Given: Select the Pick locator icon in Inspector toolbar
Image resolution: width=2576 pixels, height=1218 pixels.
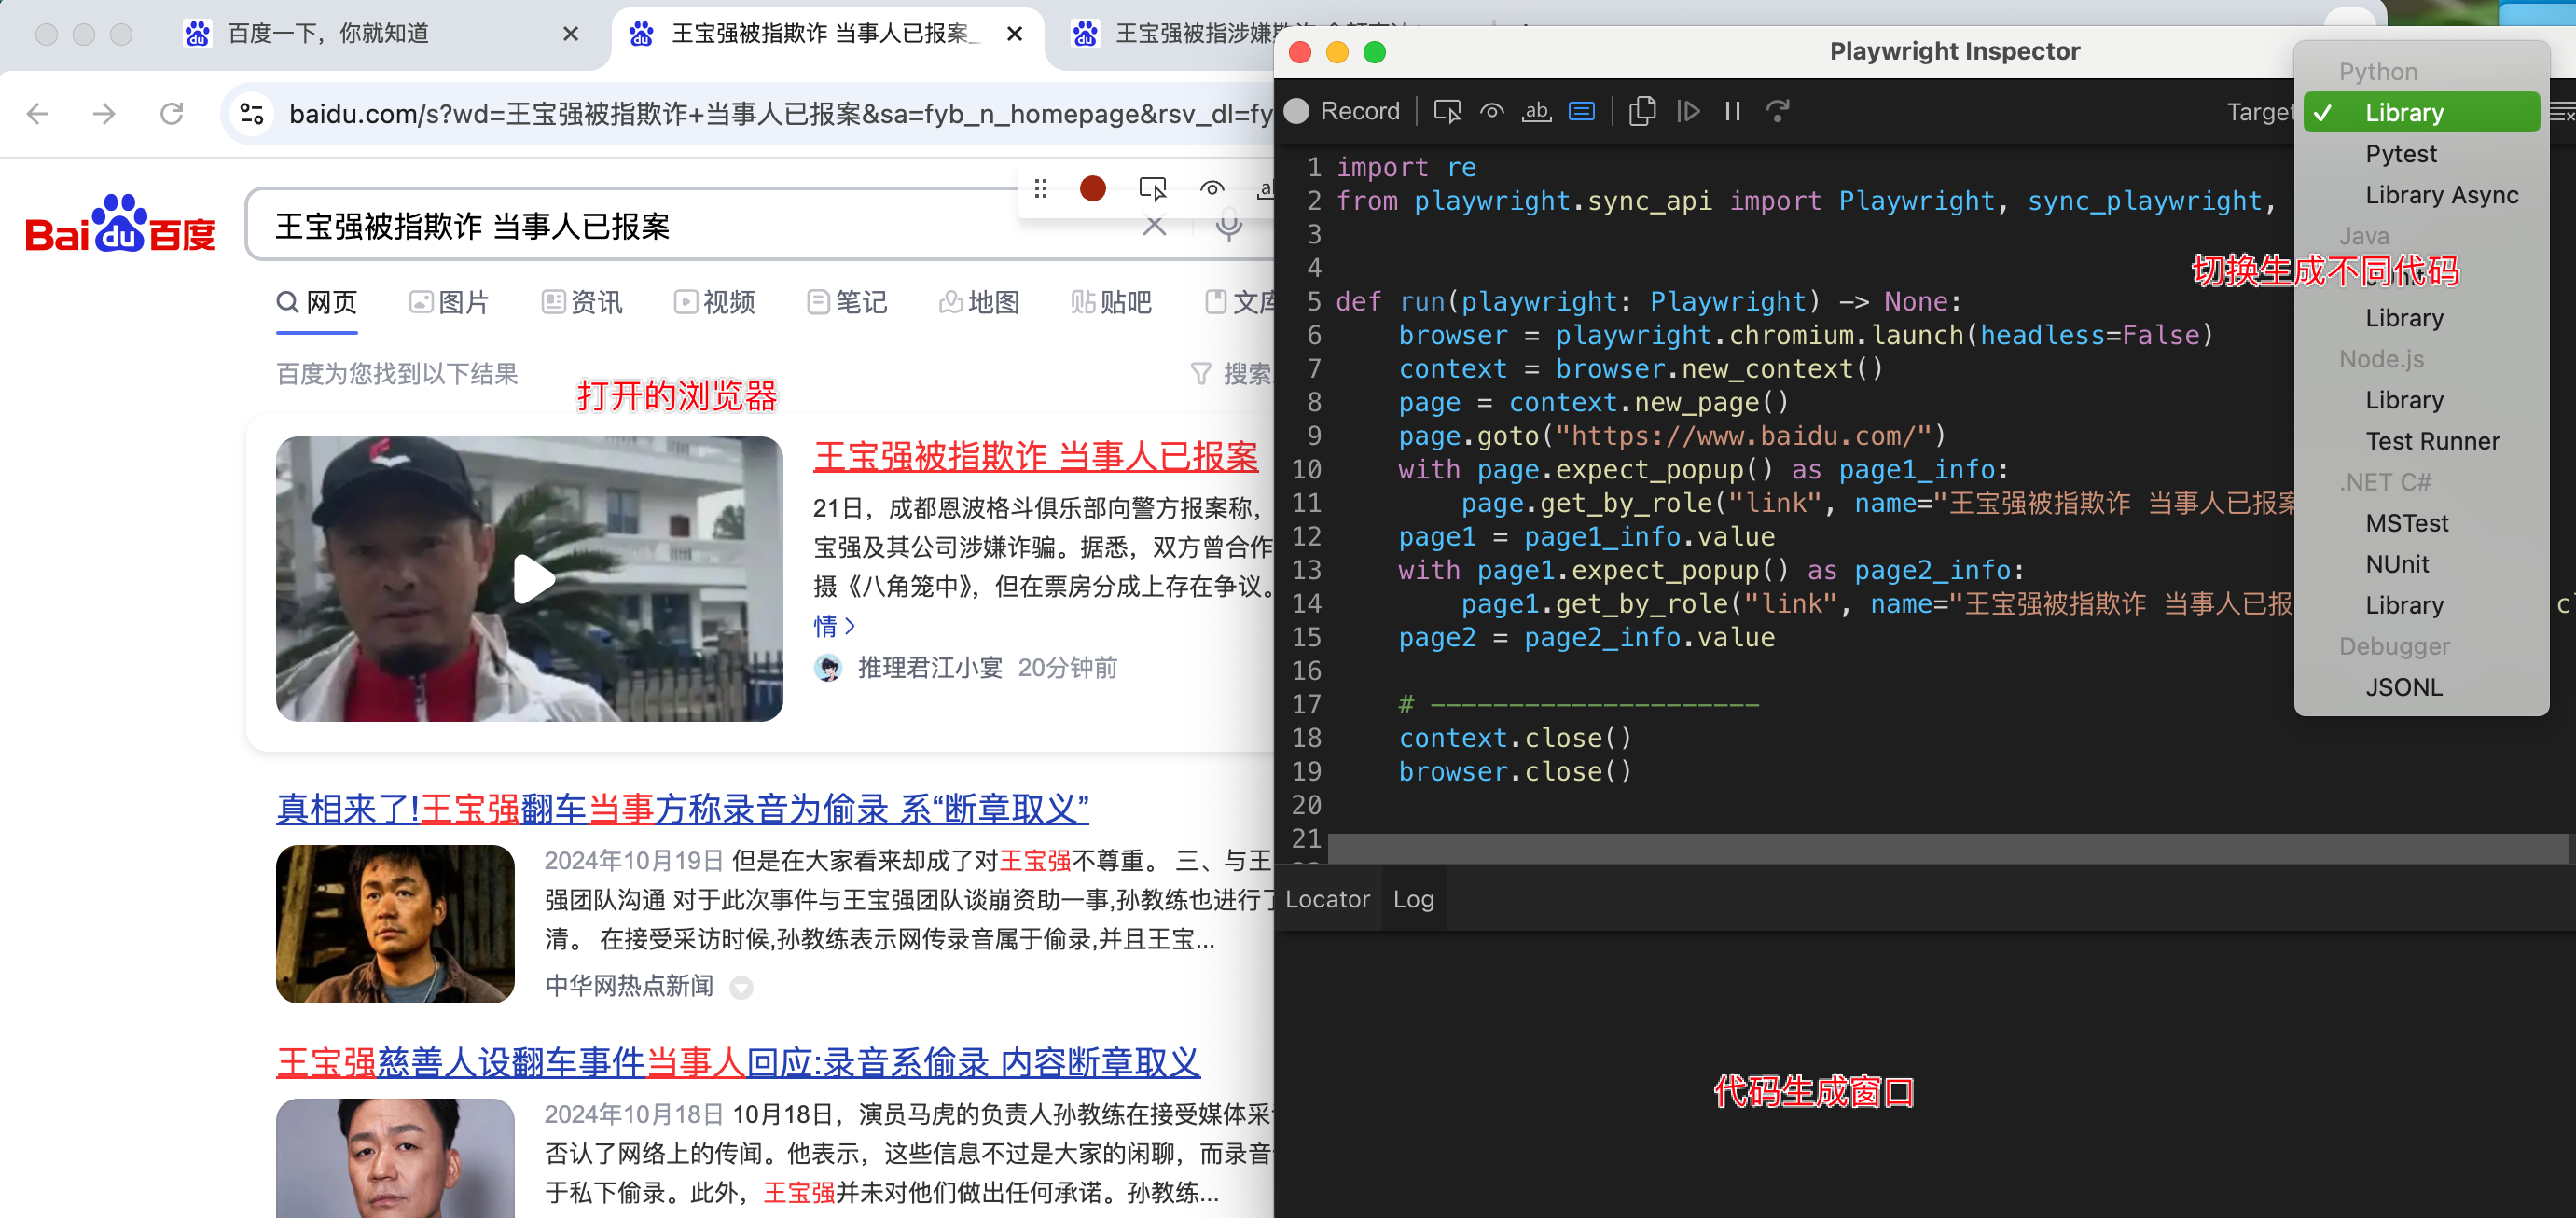Looking at the screenshot, I should pyautogui.click(x=1446, y=111).
